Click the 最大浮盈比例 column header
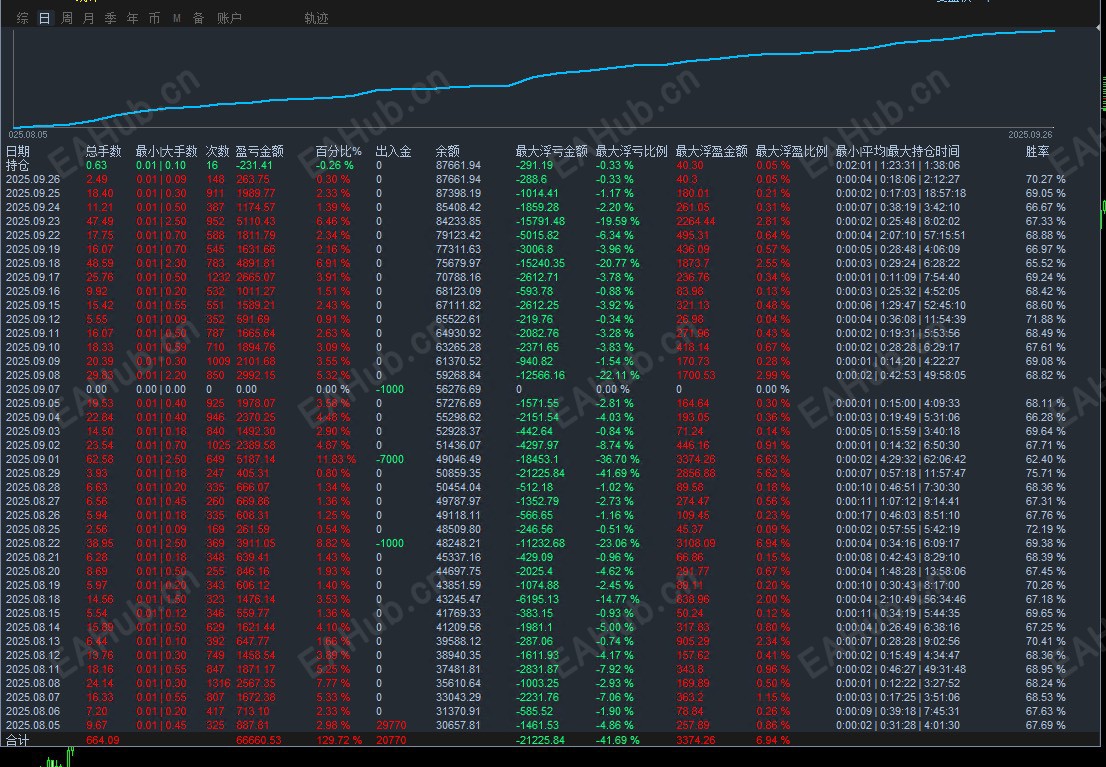Screen dimensions: 1106x767 (x=791, y=151)
